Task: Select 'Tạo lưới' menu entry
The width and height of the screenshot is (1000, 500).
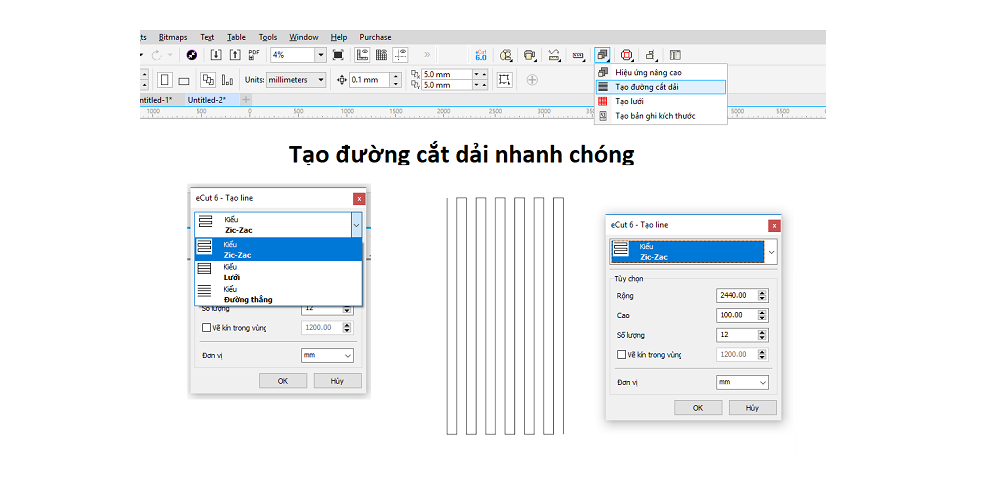Action: [x=661, y=101]
